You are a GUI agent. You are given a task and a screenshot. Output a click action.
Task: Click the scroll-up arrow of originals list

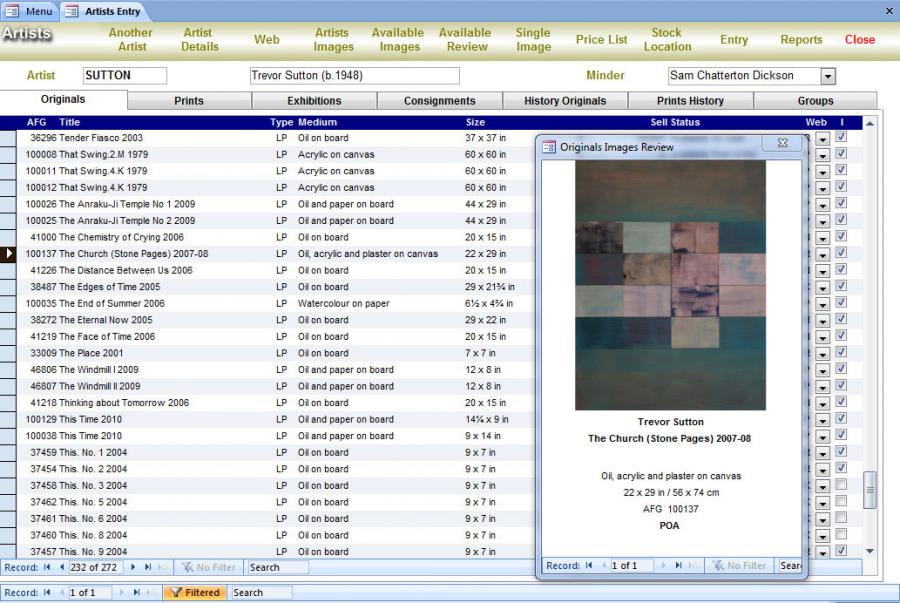pyautogui.click(x=870, y=124)
